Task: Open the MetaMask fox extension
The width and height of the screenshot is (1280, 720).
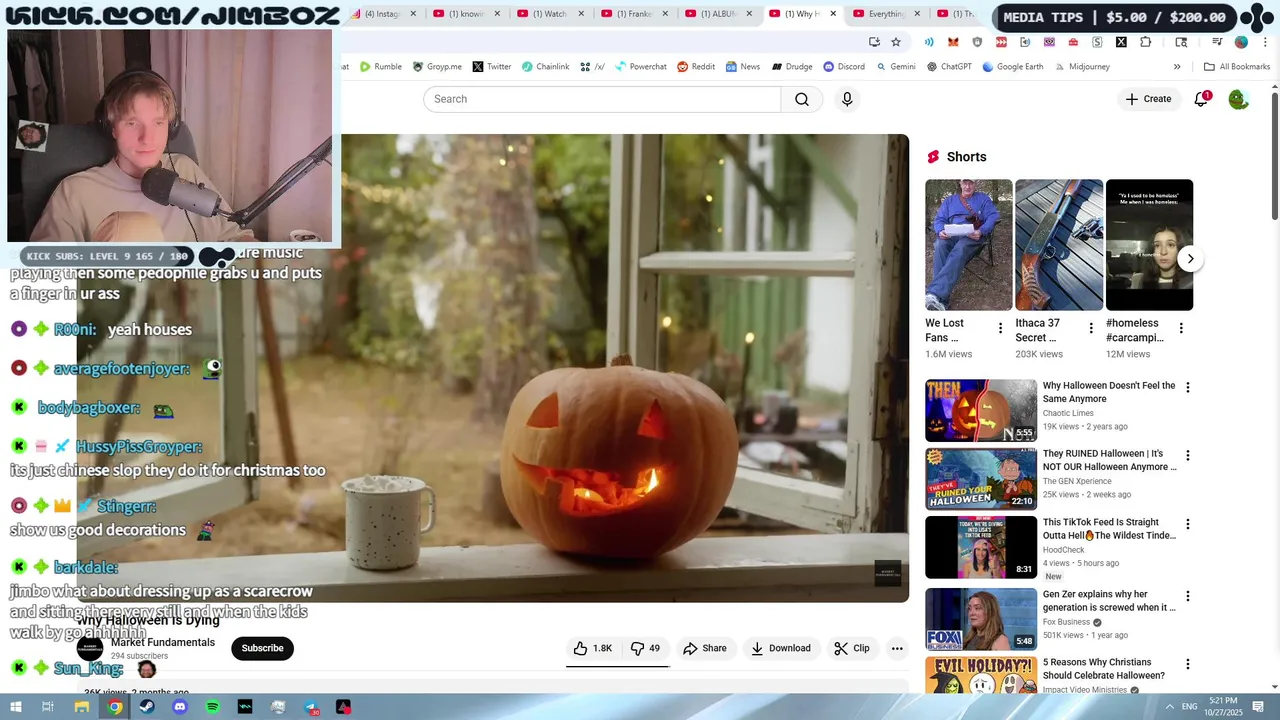Action: [953, 42]
